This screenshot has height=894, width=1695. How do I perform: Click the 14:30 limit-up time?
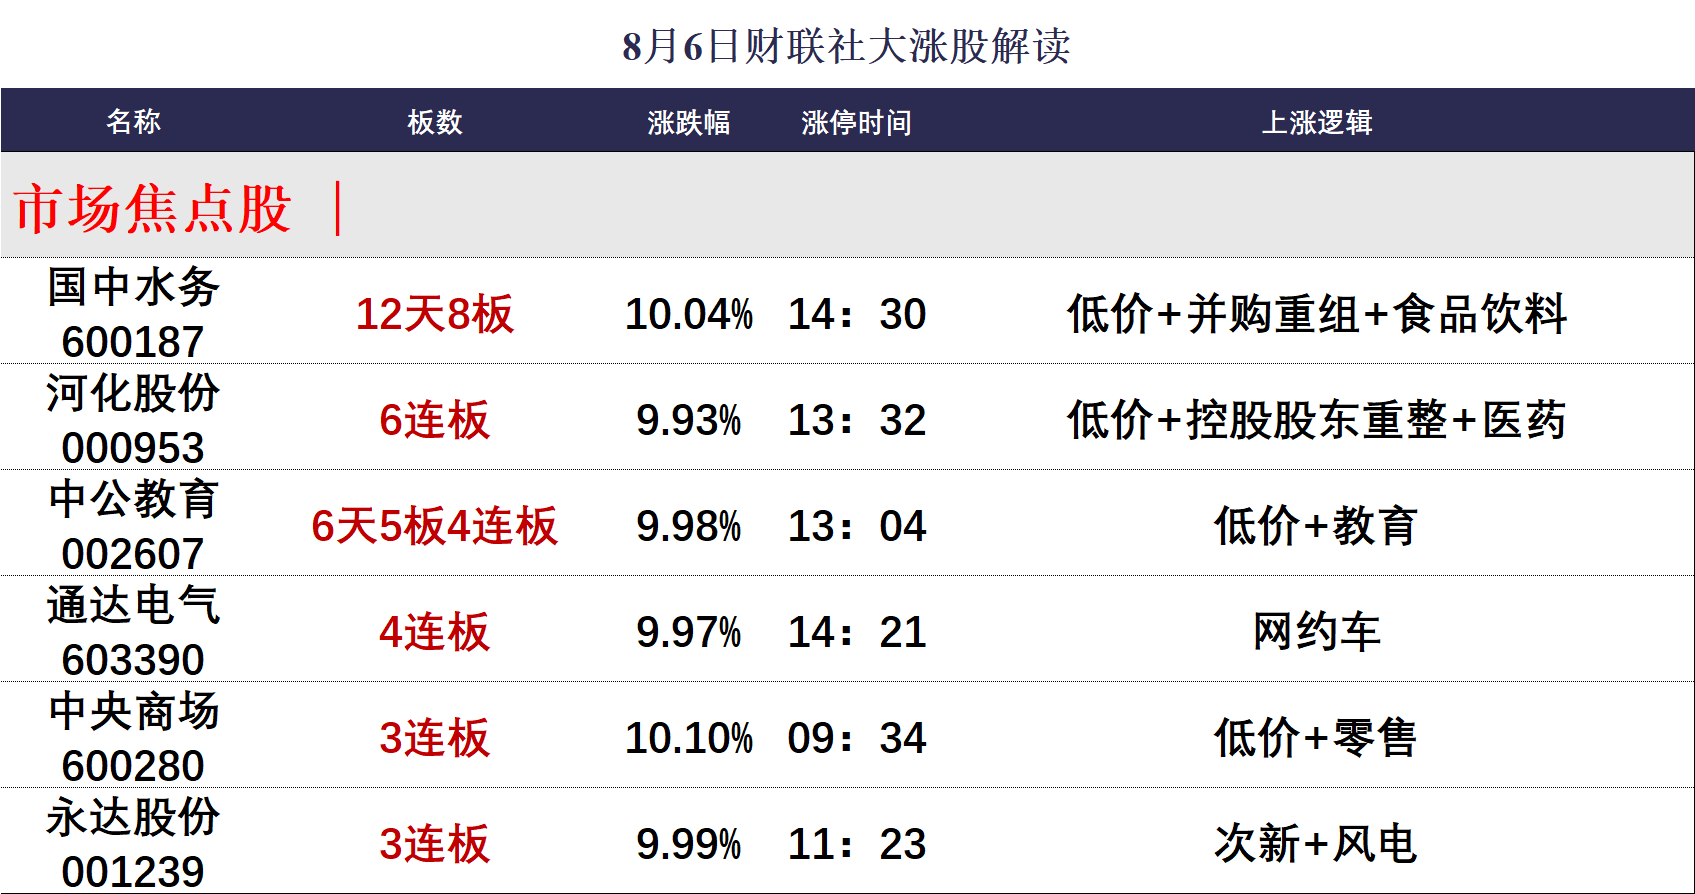pyautogui.click(x=857, y=314)
